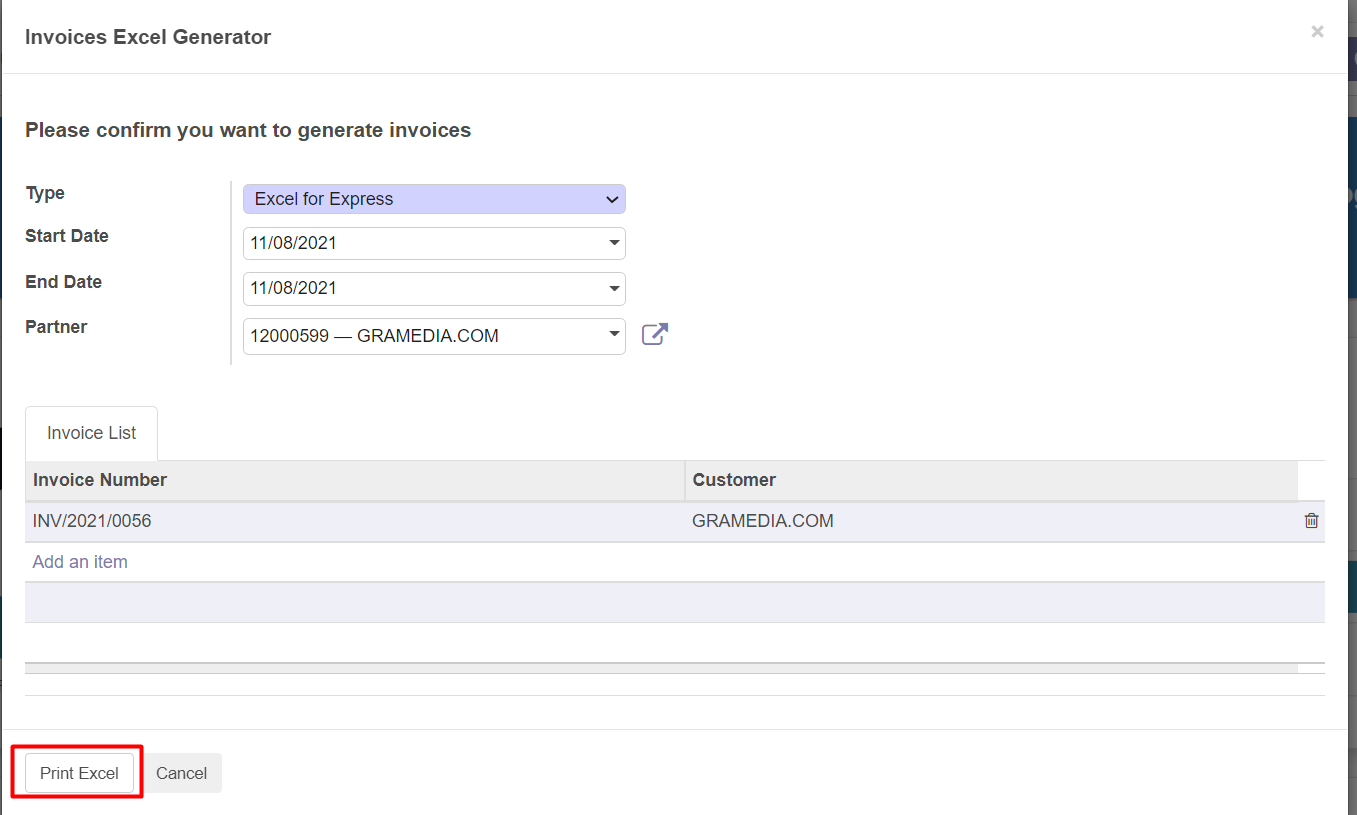Click the End Date field label

[63, 282]
